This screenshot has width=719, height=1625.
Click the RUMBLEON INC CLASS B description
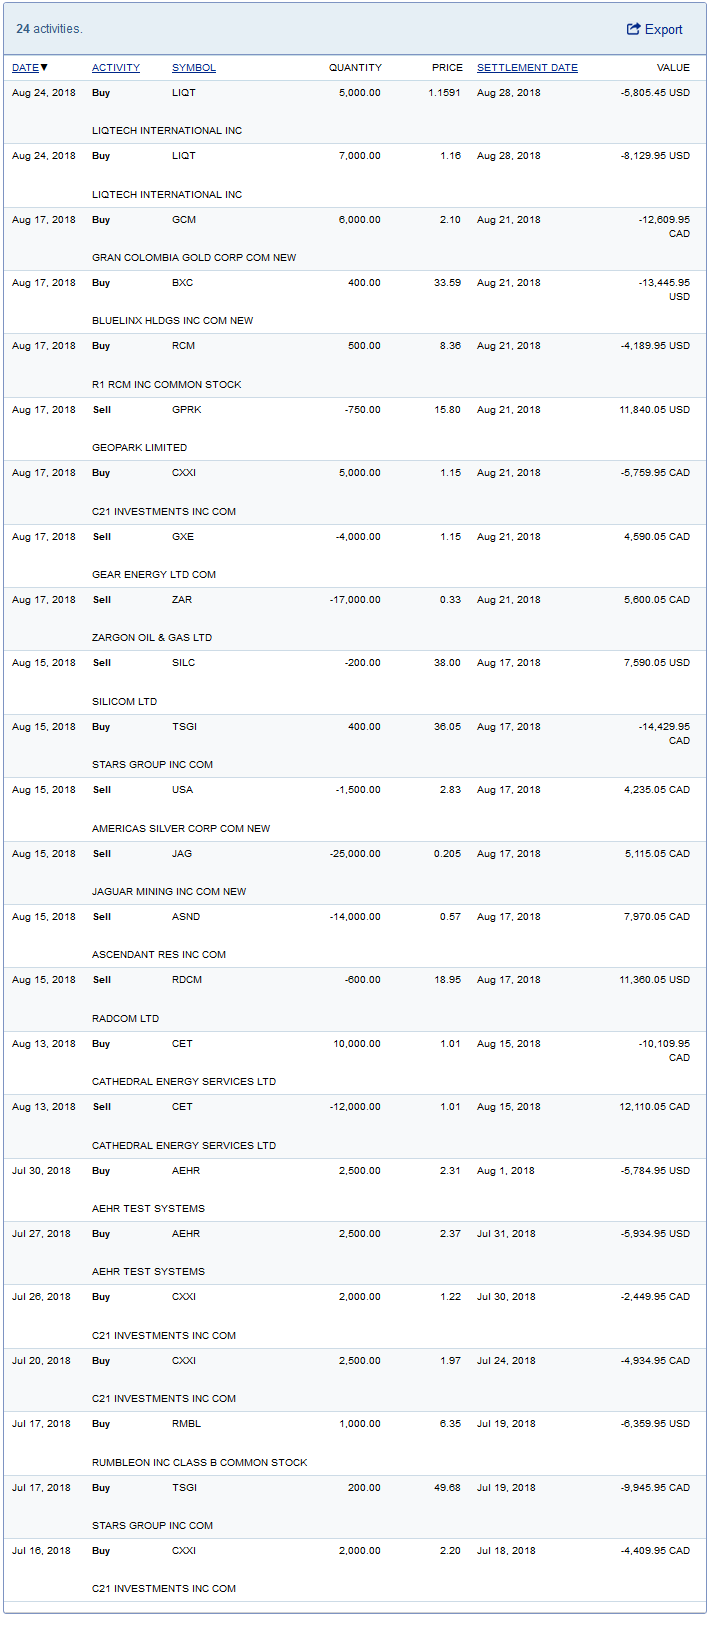200,1463
